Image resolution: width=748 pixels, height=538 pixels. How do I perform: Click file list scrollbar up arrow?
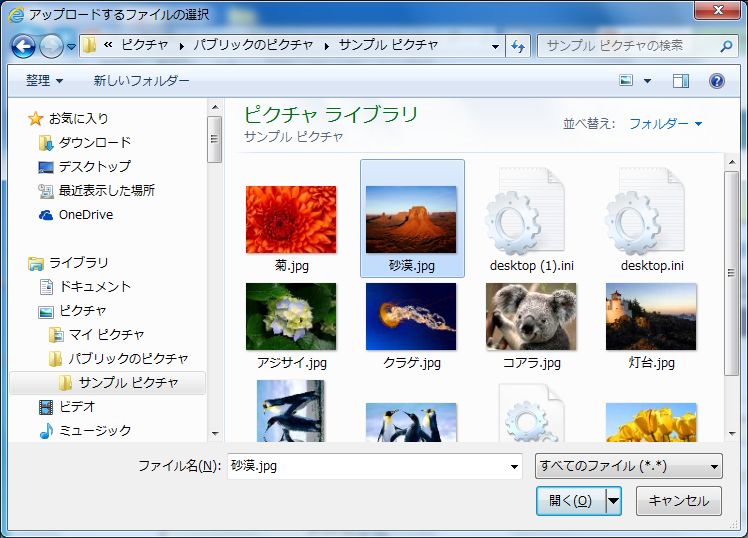click(x=732, y=163)
